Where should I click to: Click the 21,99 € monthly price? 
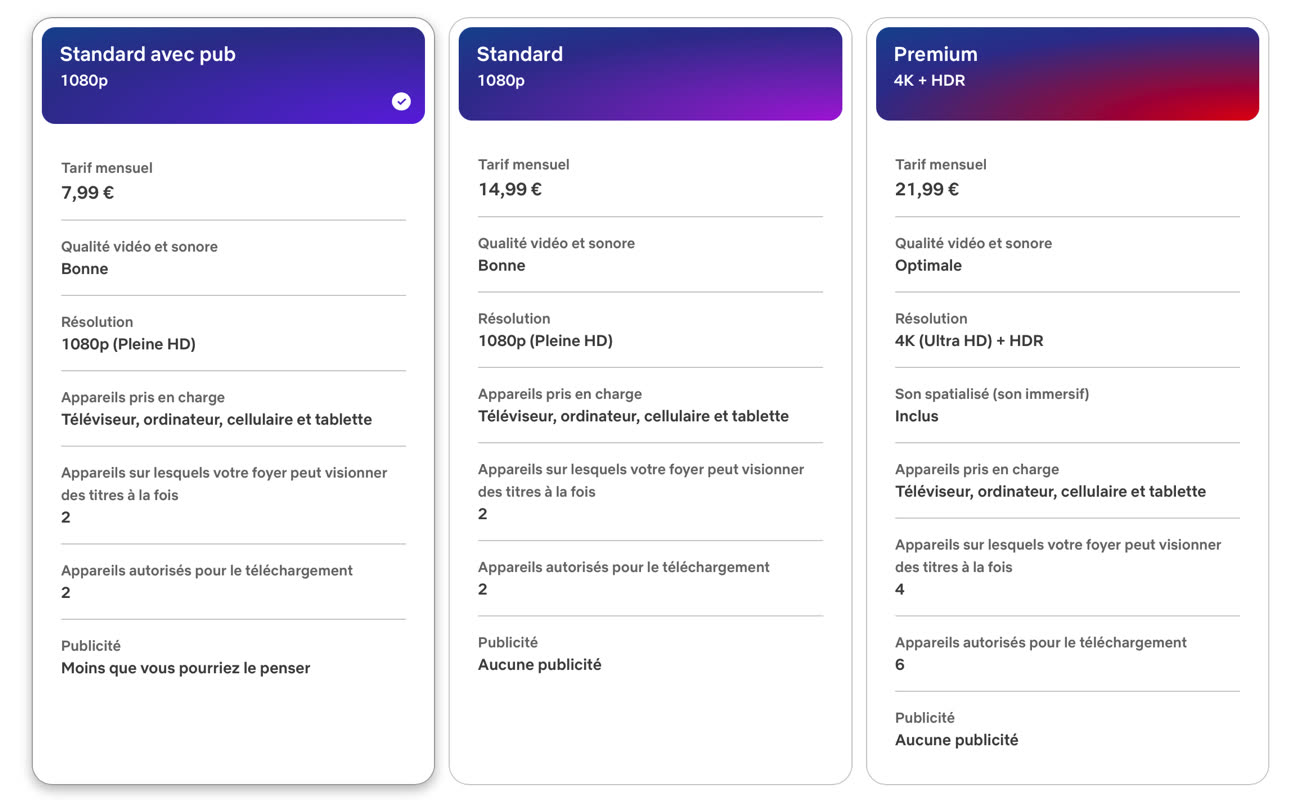tap(927, 189)
